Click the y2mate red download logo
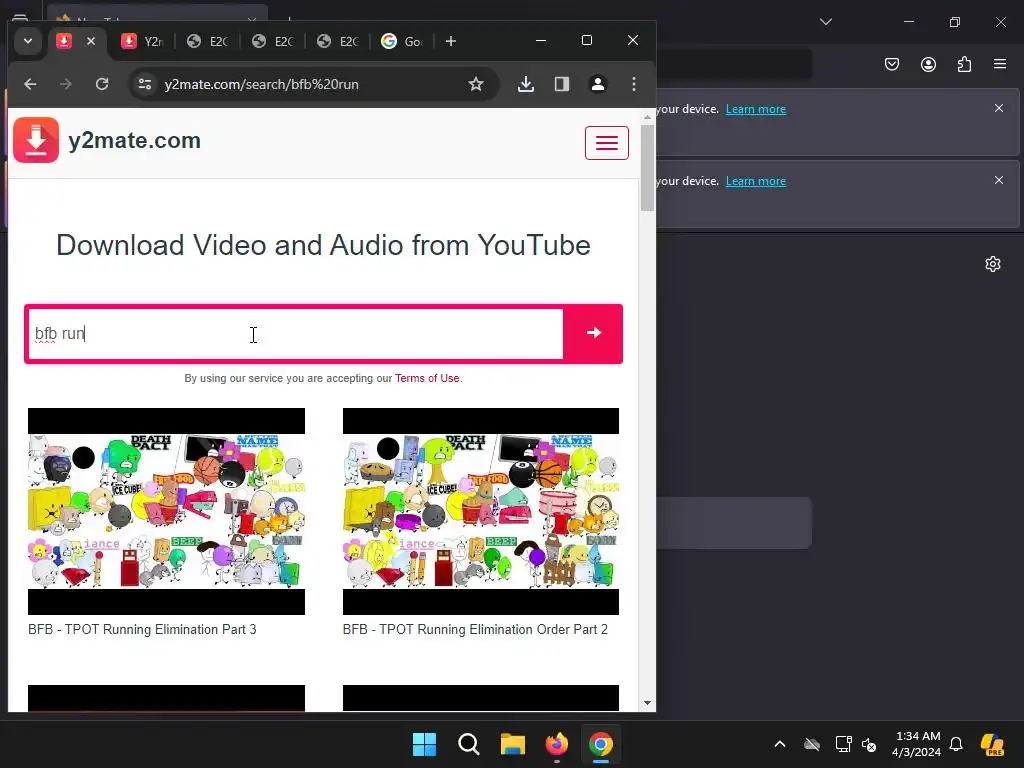The width and height of the screenshot is (1024, 768). pos(36,140)
